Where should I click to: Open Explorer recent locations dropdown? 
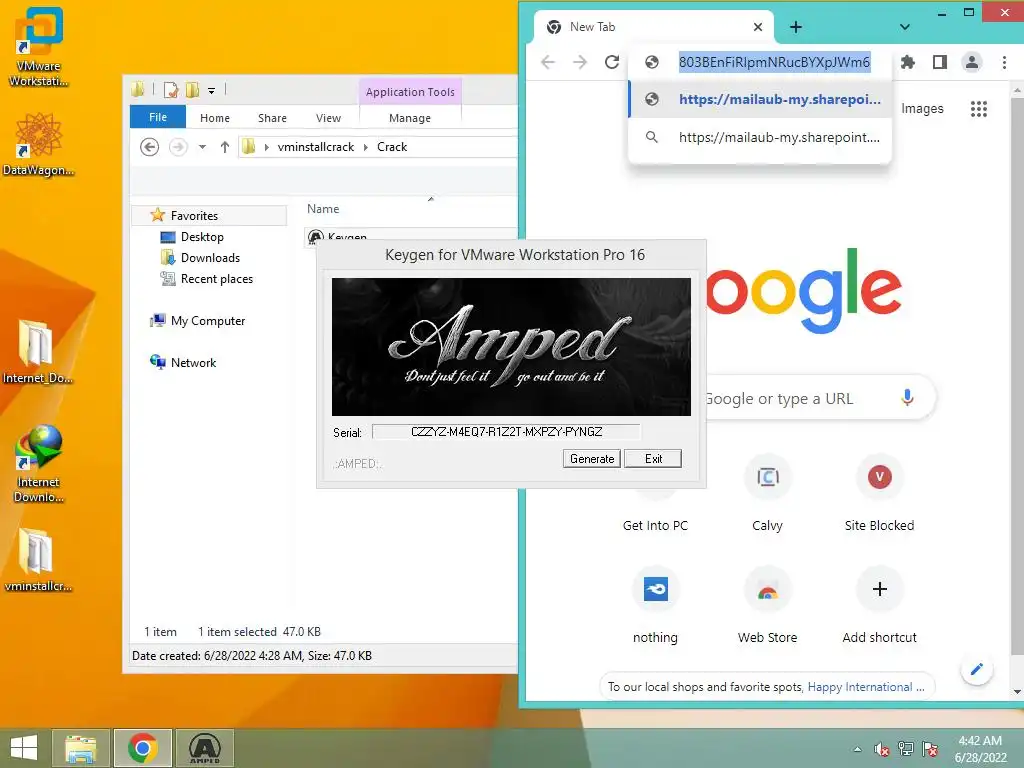[x=202, y=147]
